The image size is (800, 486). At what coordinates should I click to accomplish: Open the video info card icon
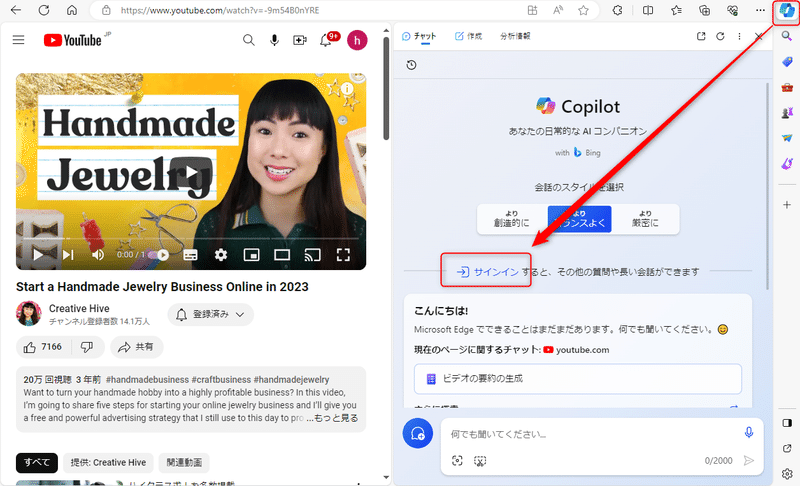[x=347, y=88]
